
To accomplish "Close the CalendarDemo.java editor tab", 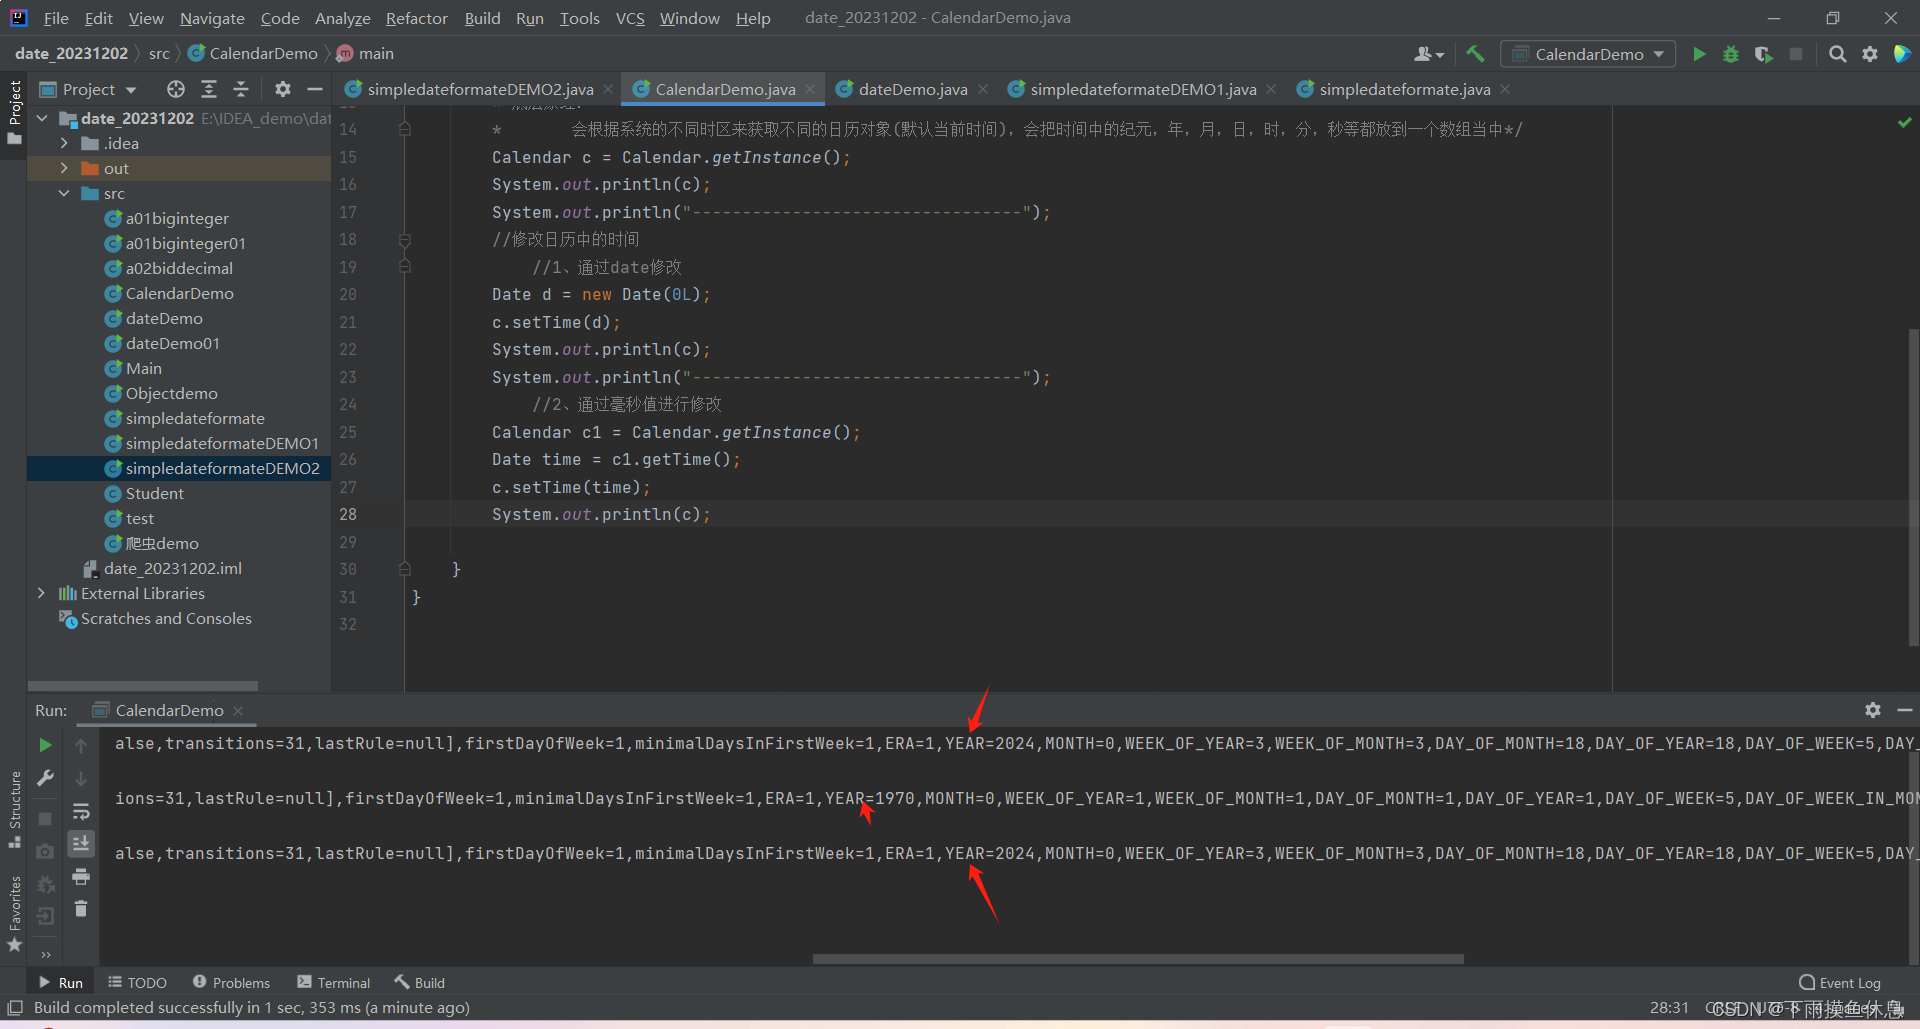I will [810, 90].
